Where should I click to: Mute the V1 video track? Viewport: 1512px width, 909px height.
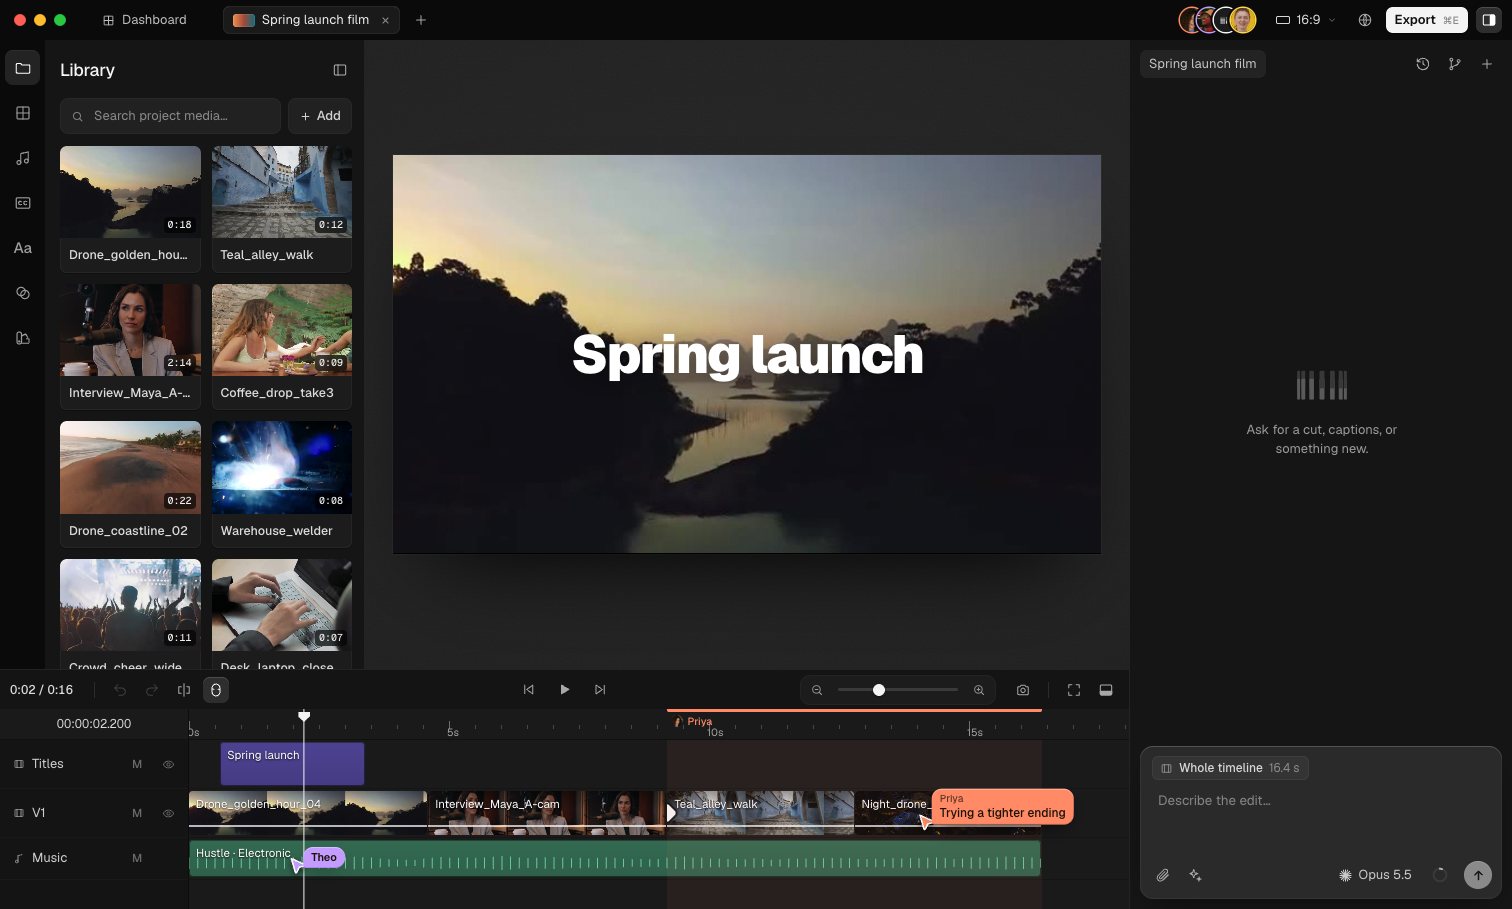point(137,813)
